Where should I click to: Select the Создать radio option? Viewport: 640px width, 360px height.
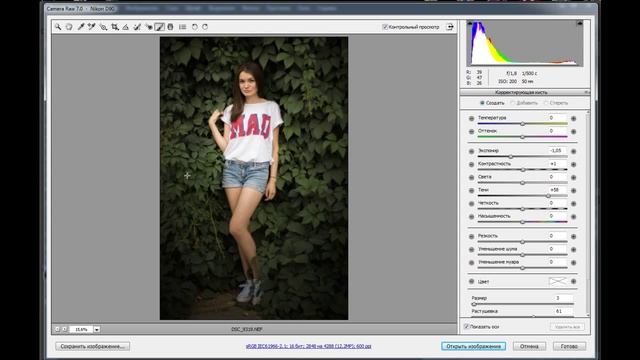(482, 103)
